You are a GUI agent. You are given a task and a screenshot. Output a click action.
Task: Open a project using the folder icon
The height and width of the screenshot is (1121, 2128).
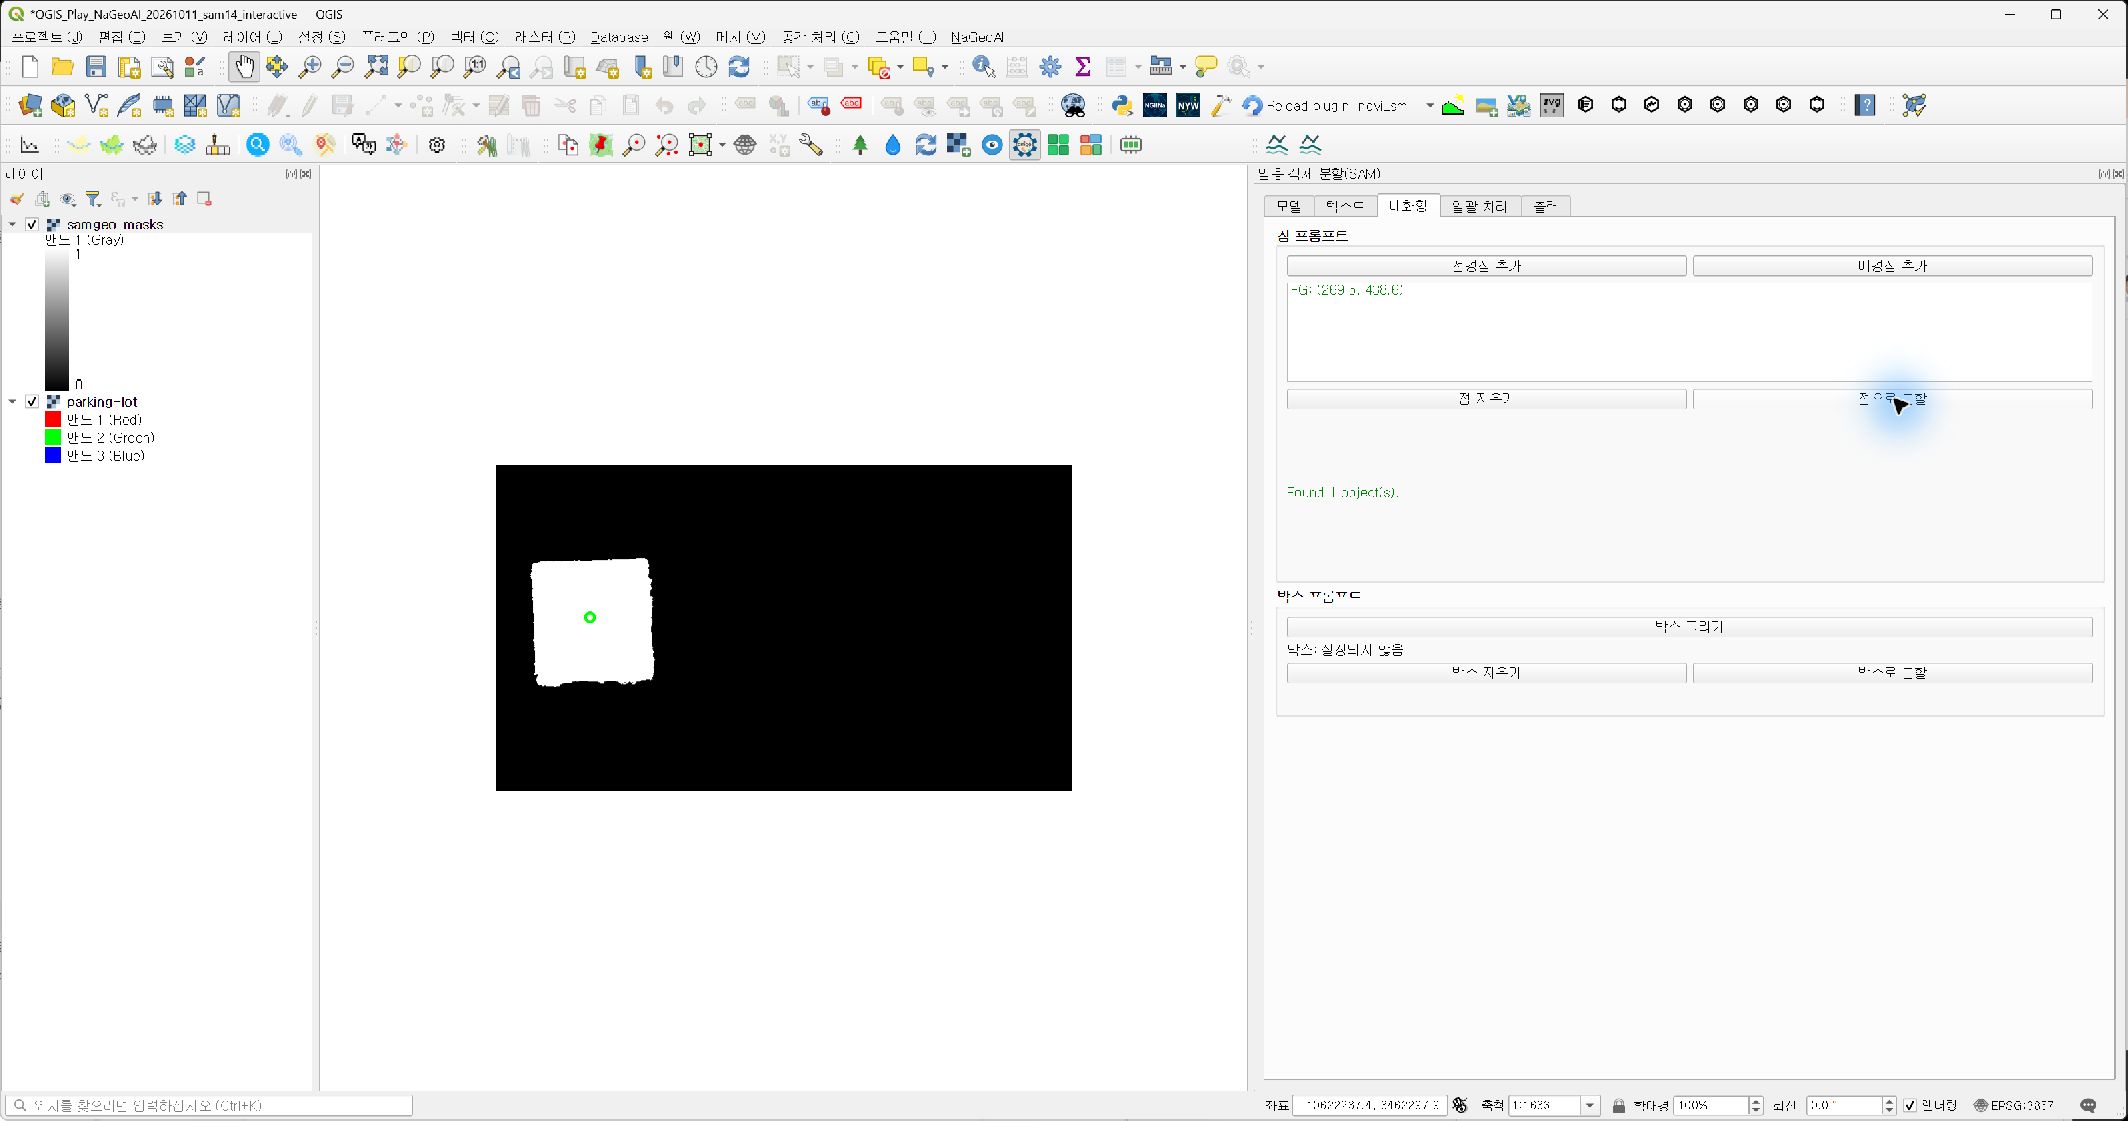point(63,67)
